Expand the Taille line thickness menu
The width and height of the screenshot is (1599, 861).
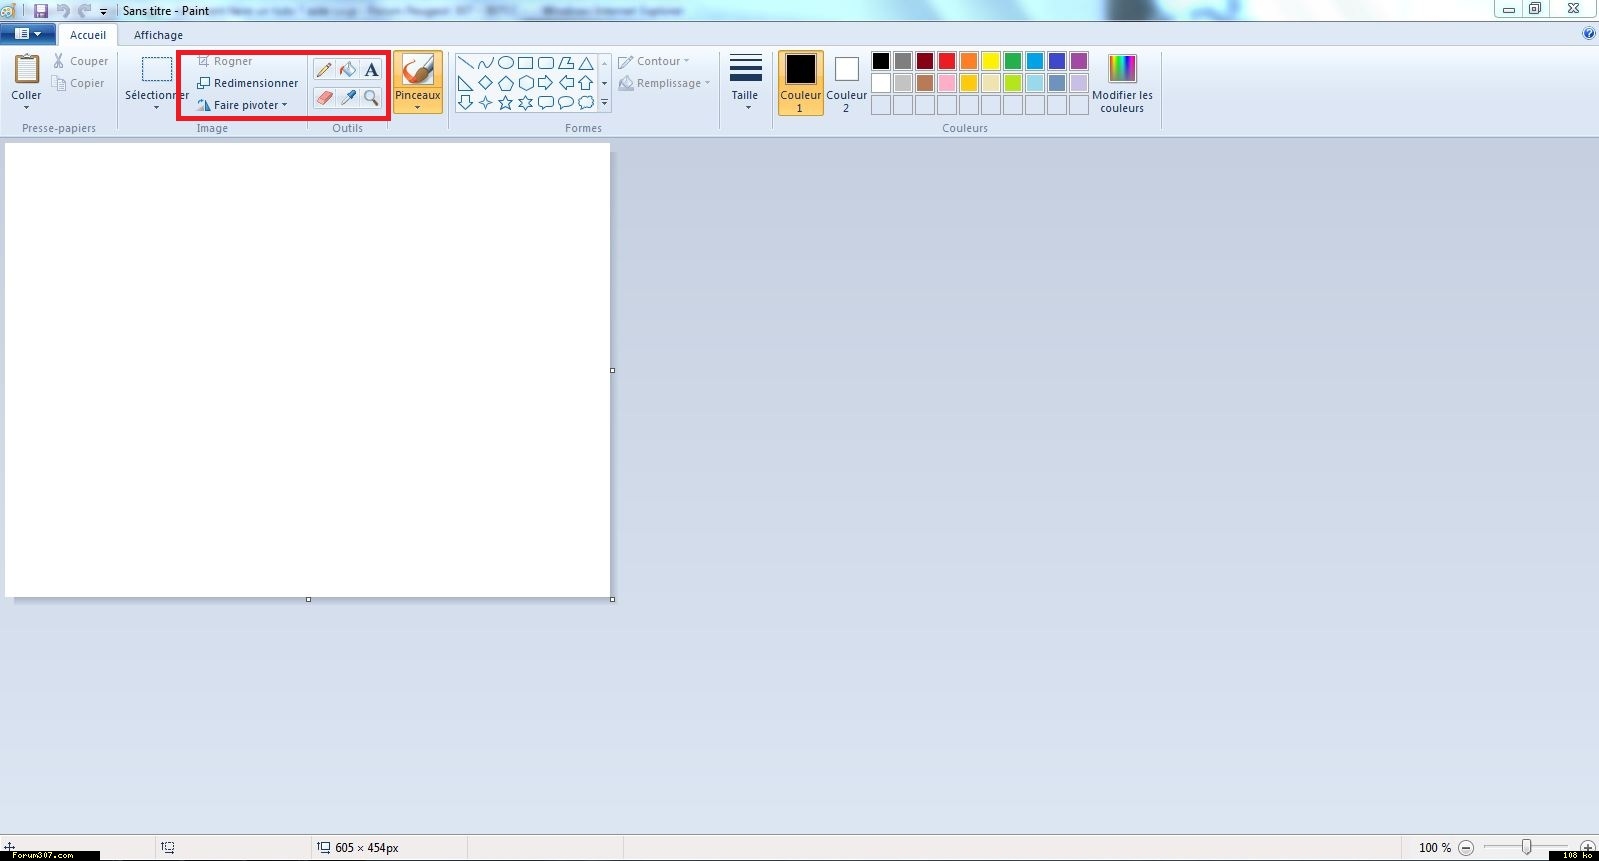(745, 82)
